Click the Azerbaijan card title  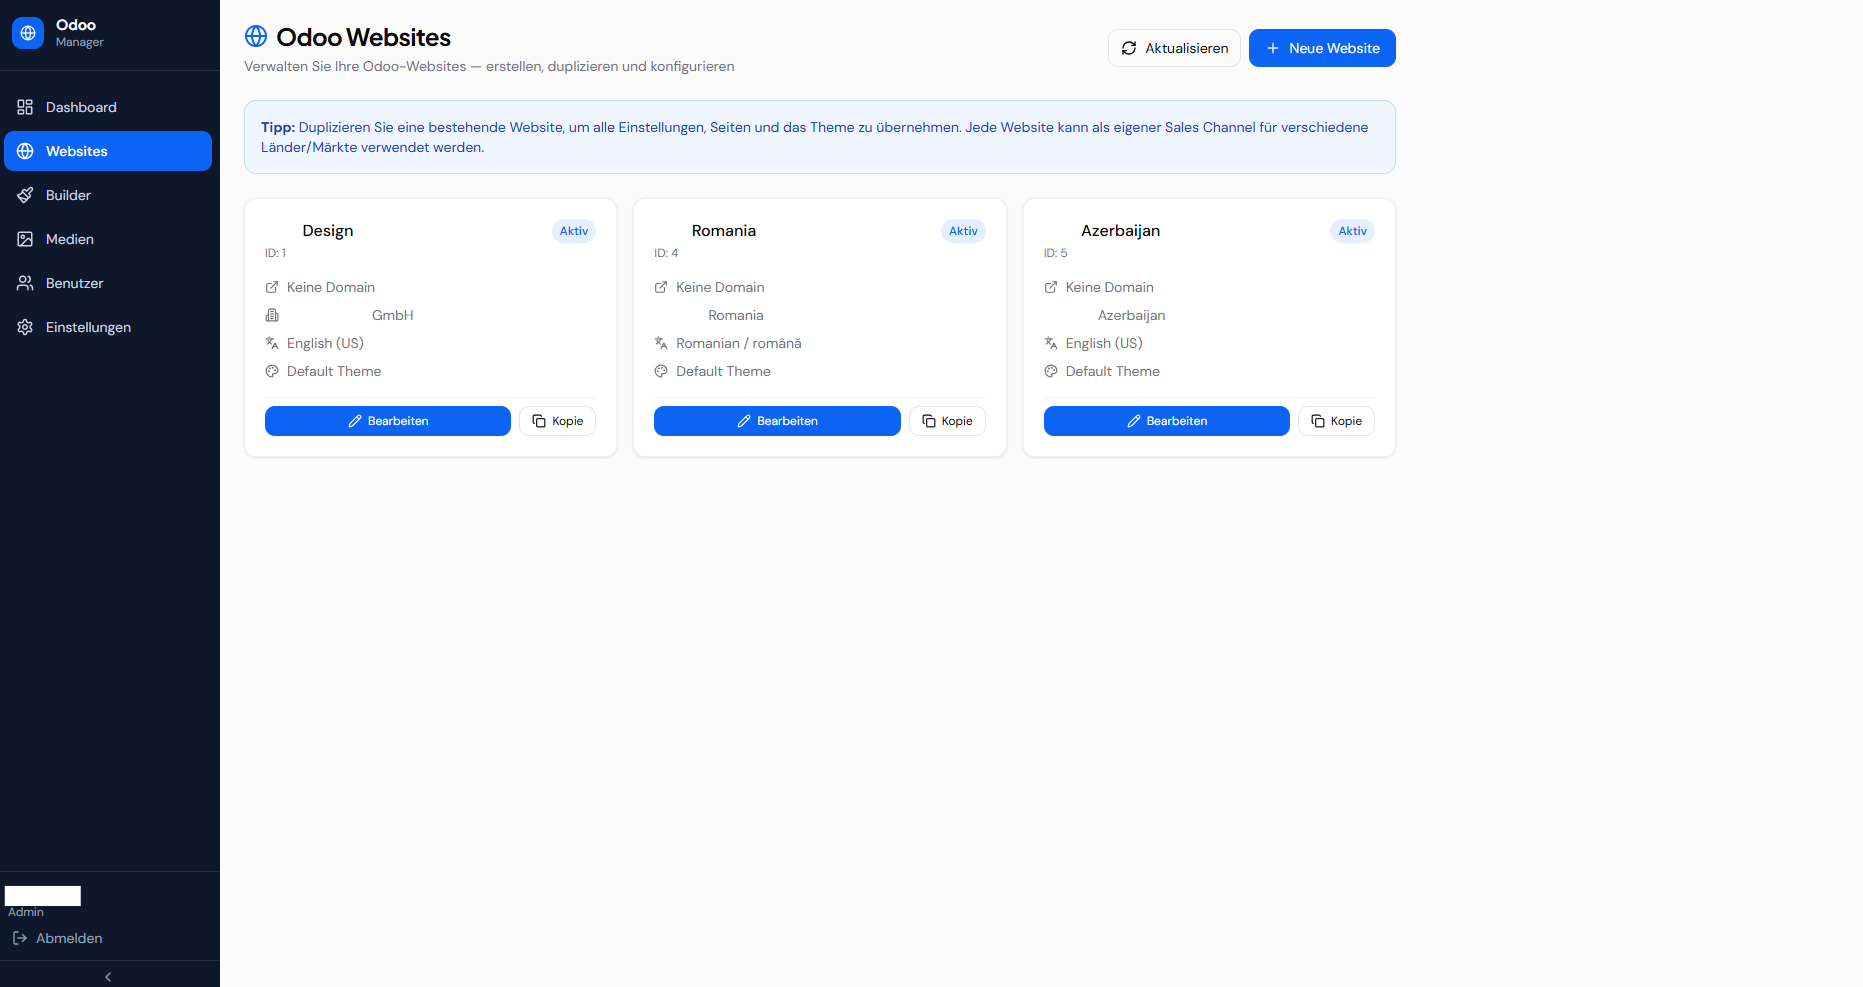coord(1121,231)
